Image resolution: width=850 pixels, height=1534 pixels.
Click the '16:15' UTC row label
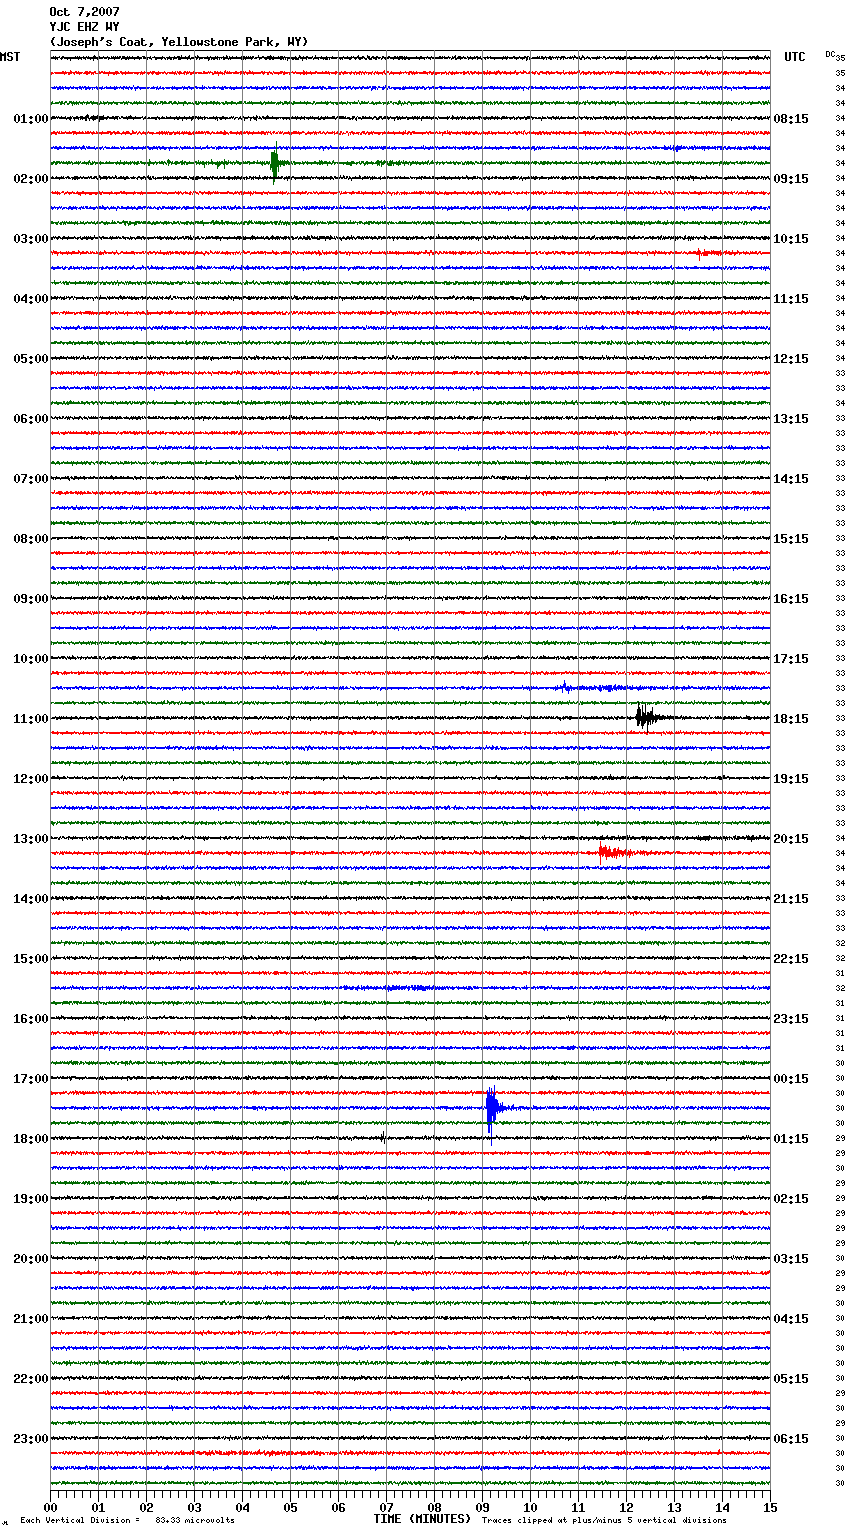[791, 599]
